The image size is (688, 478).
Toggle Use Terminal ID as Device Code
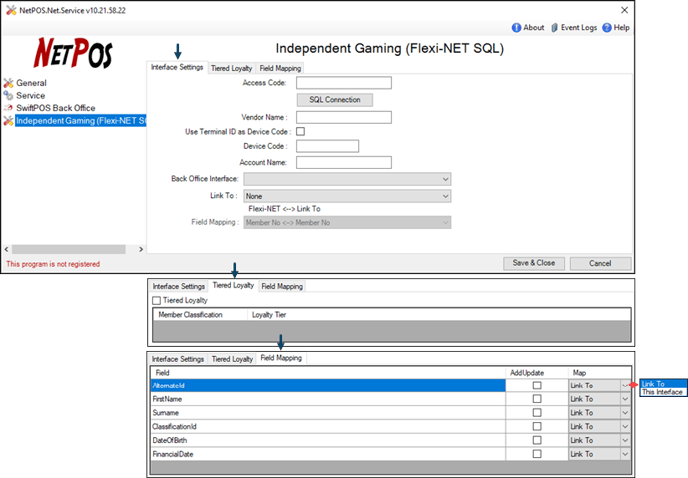click(301, 131)
